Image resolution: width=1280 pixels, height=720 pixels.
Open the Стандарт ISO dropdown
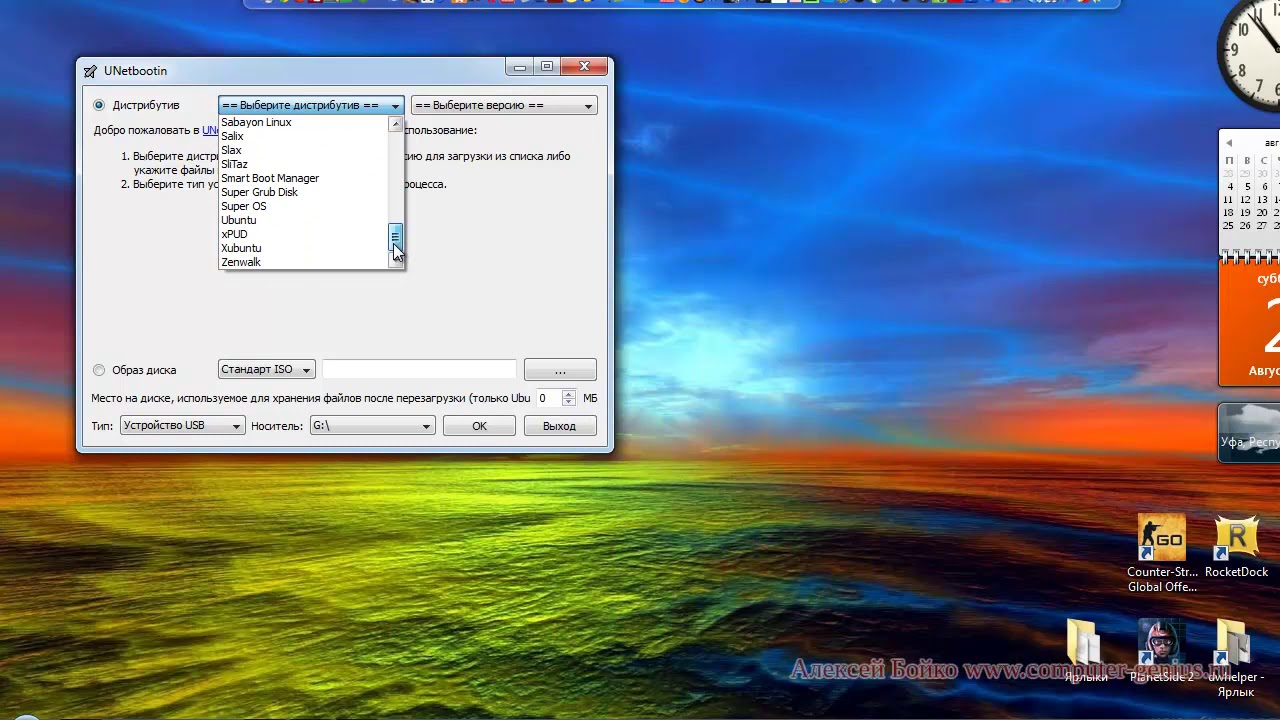click(267, 370)
